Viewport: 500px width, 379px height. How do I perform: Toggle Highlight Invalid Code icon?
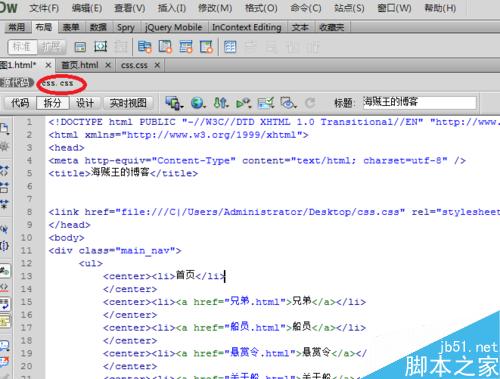pos(5,288)
